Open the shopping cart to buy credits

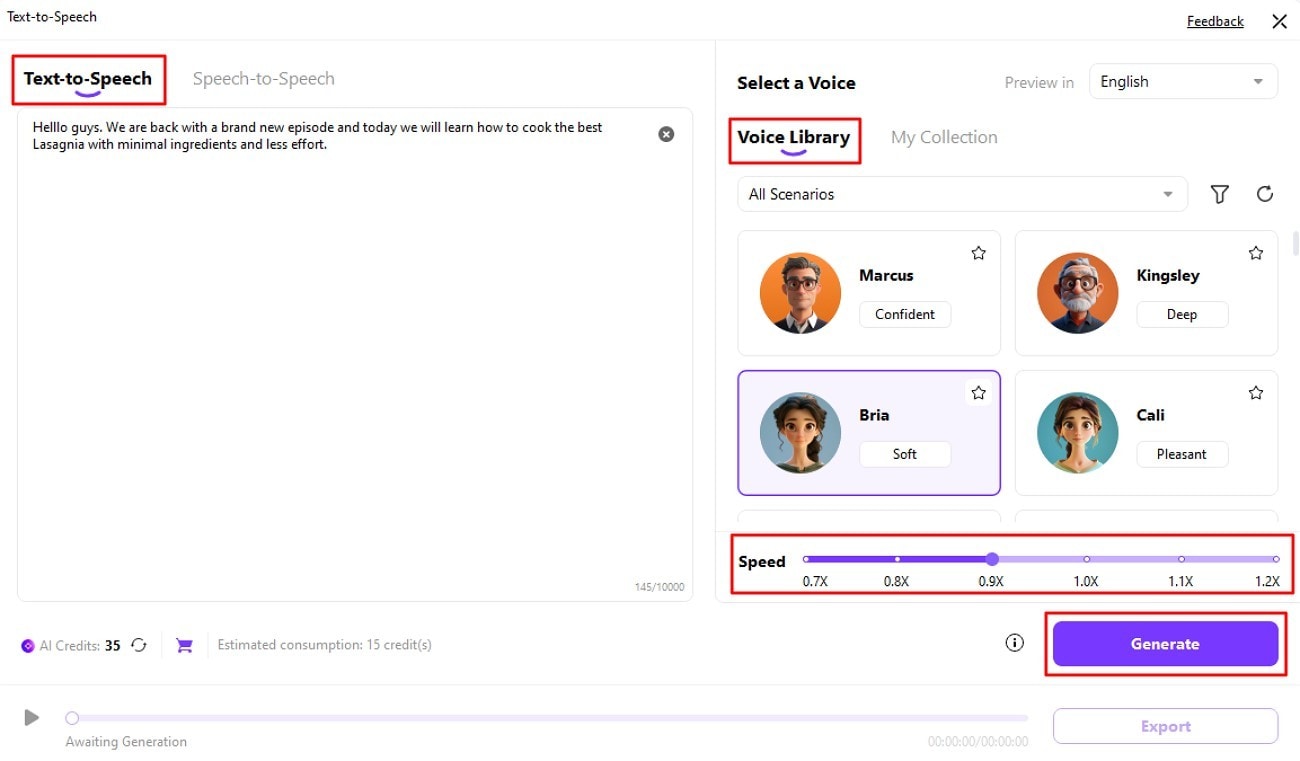(184, 645)
